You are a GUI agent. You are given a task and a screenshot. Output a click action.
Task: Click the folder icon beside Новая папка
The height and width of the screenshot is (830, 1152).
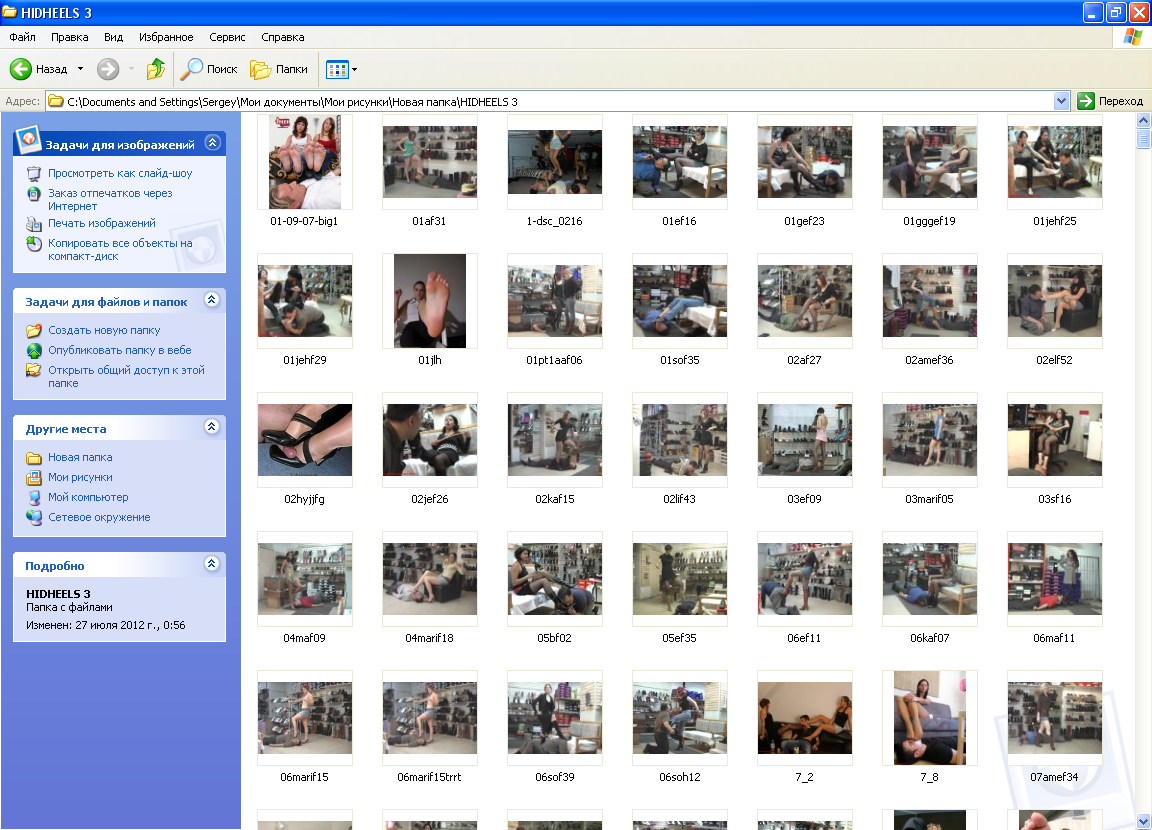point(34,458)
